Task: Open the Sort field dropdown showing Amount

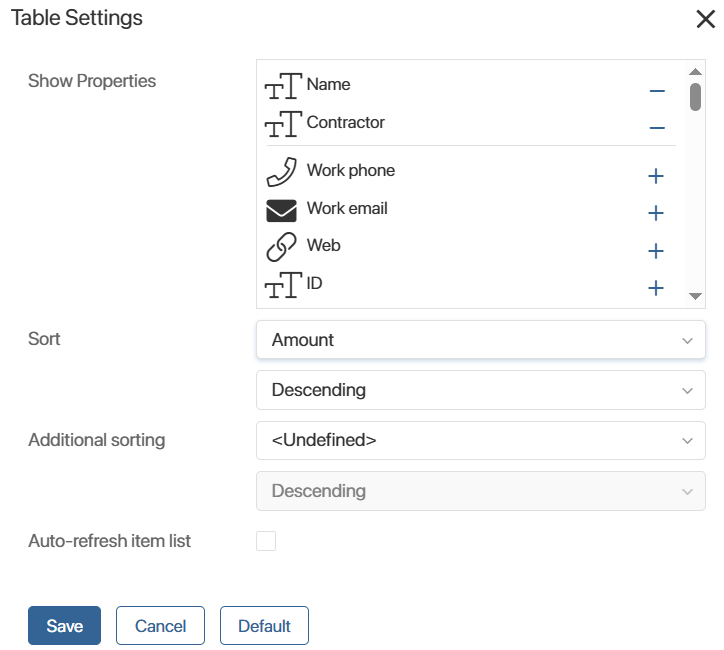Action: [480, 340]
